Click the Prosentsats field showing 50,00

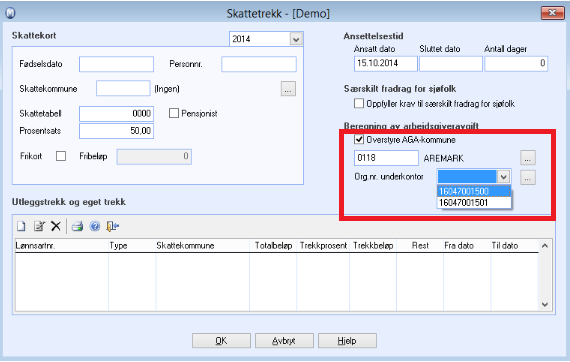pyautogui.click(x=116, y=131)
